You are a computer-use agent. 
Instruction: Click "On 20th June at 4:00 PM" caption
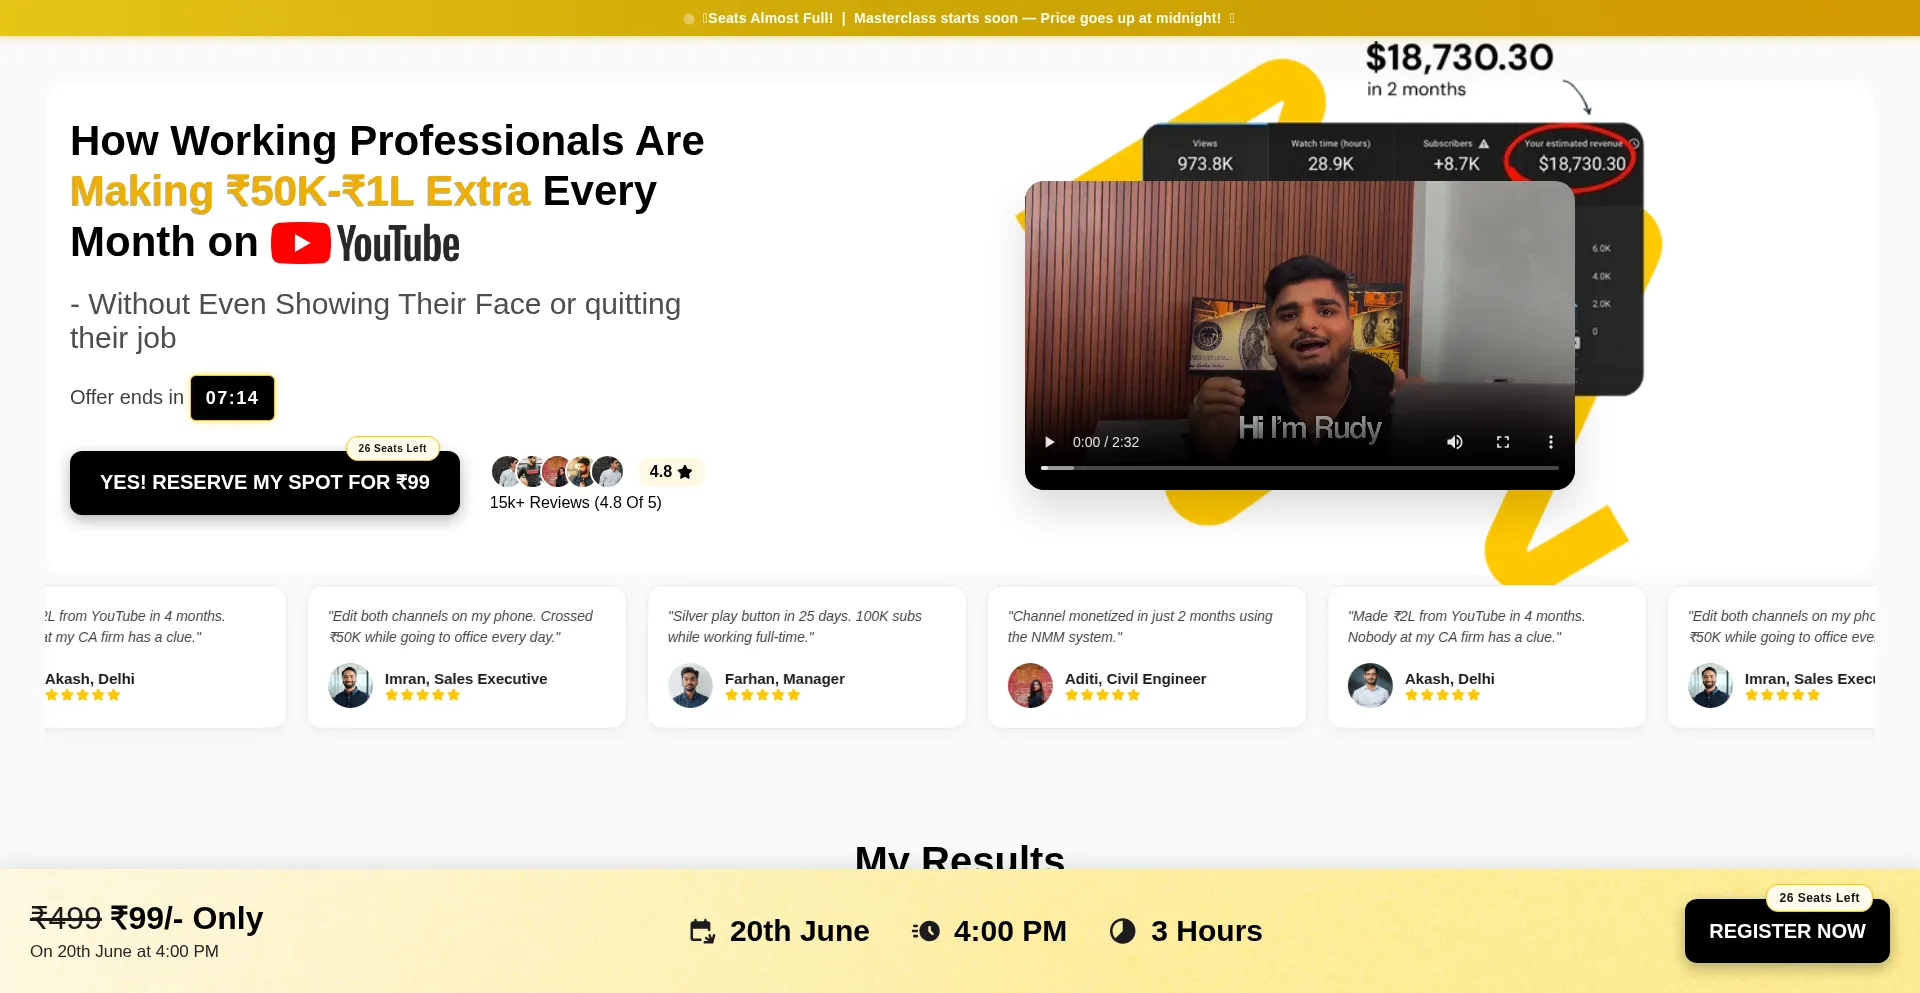tap(124, 952)
